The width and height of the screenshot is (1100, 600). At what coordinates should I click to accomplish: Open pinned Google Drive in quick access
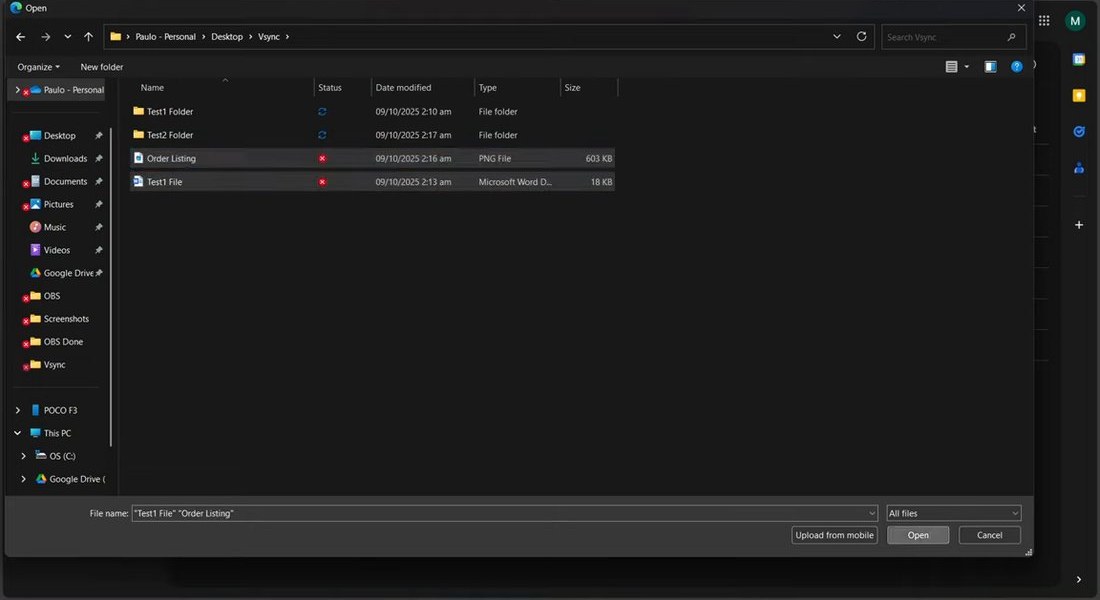pyautogui.click(x=68, y=273)
